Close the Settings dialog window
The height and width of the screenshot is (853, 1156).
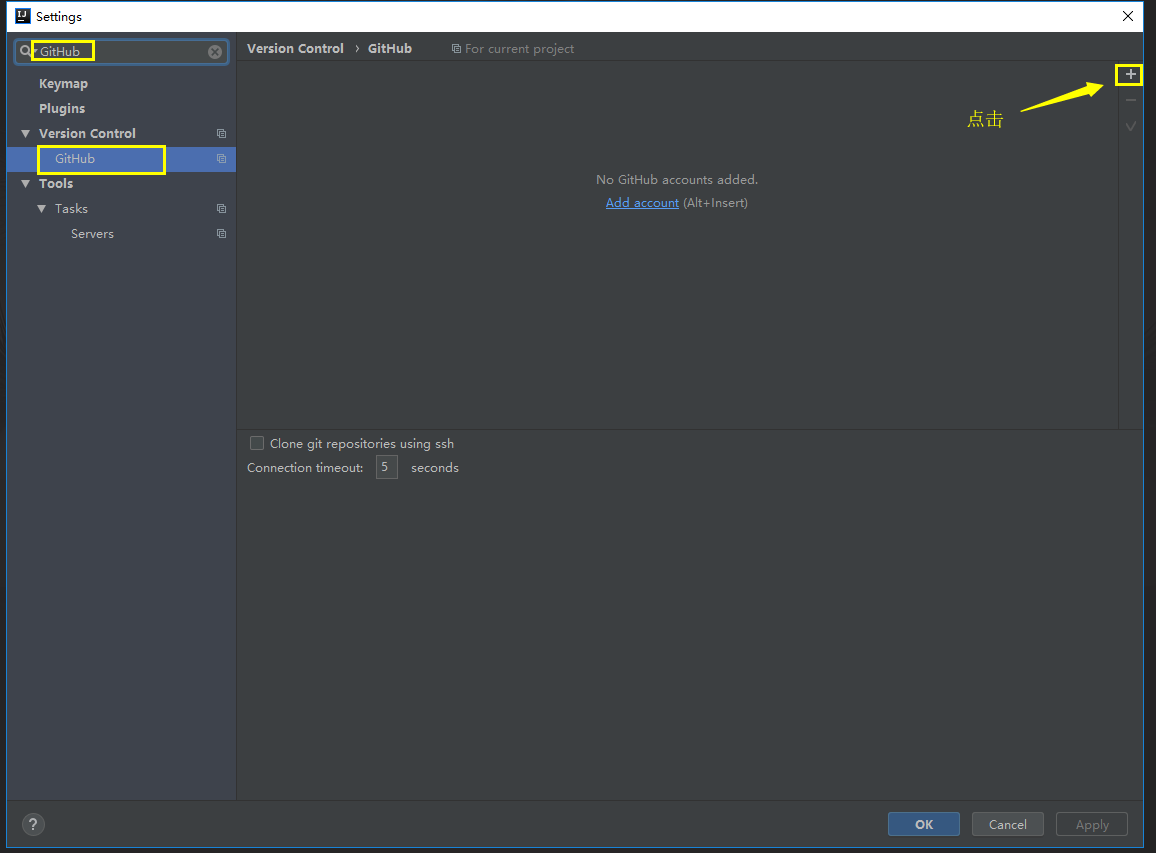1128,16
